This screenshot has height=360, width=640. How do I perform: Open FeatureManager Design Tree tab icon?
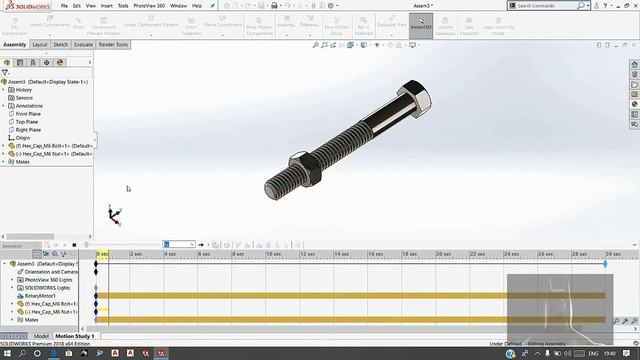(x=7, y=62)
